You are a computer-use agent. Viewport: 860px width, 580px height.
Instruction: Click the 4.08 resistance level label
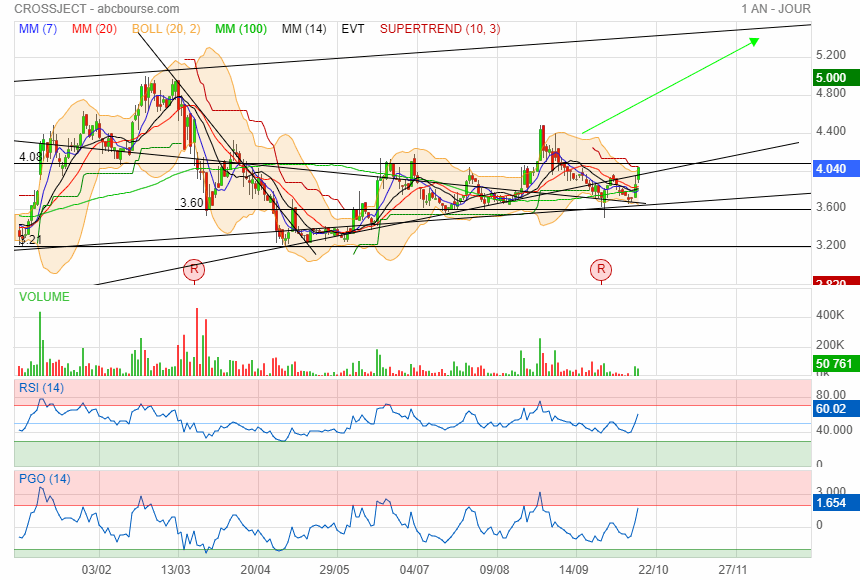coord(30,157)
